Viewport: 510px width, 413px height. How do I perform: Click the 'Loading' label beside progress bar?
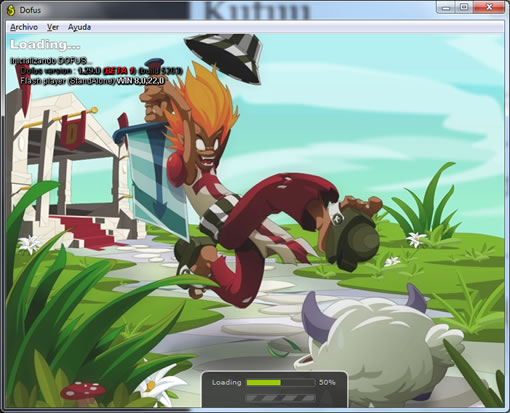tap(227, 382)
